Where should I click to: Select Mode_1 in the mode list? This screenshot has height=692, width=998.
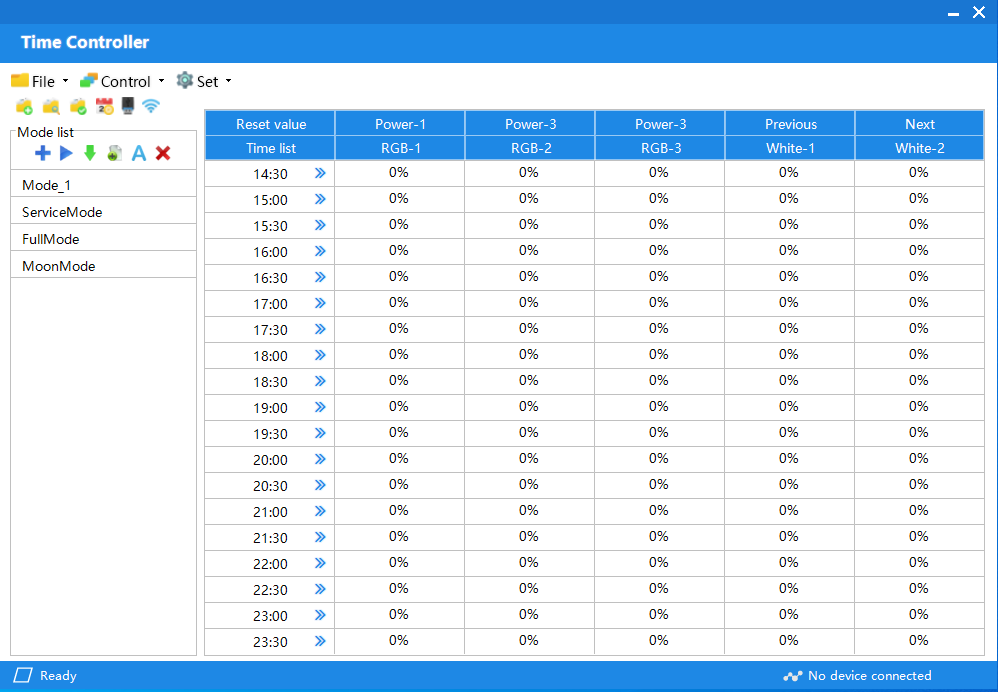tap(103, 185)
